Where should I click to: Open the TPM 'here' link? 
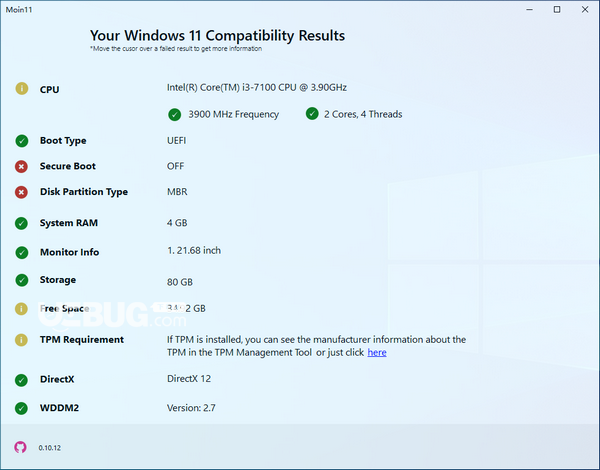(377, 352)
